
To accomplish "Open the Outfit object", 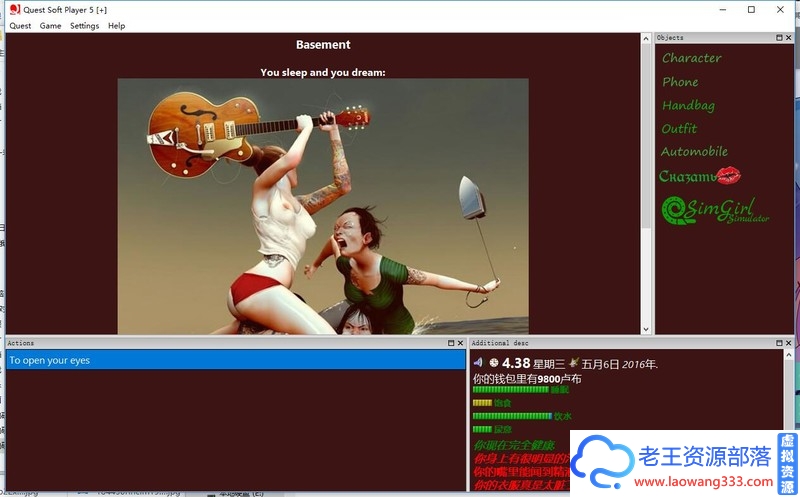I will click(679, 129).
